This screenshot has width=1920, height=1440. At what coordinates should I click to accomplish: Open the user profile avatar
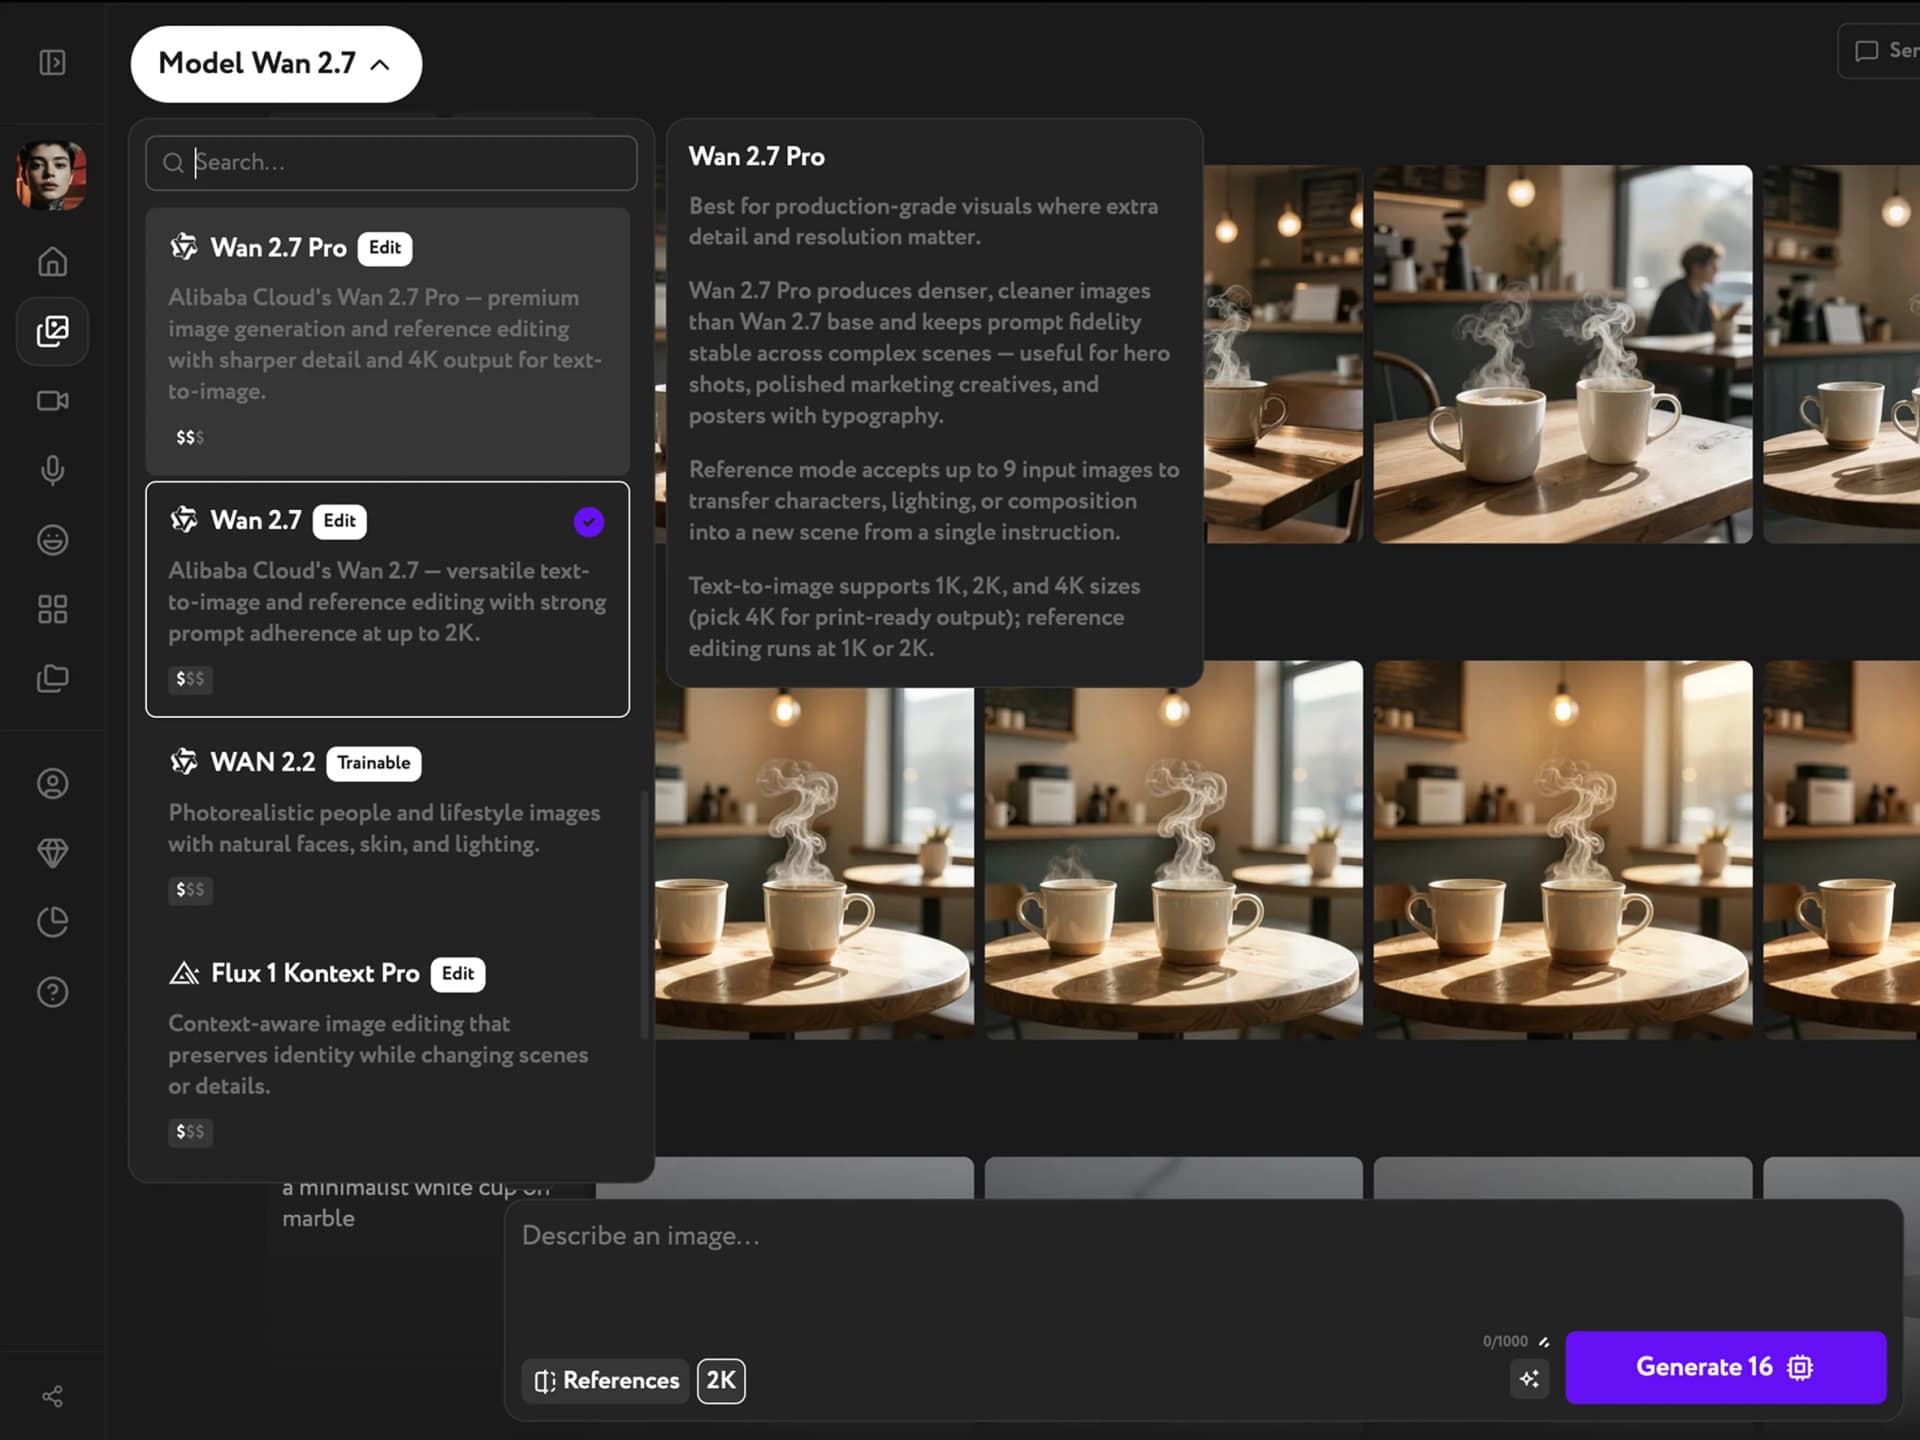point(51,175)
